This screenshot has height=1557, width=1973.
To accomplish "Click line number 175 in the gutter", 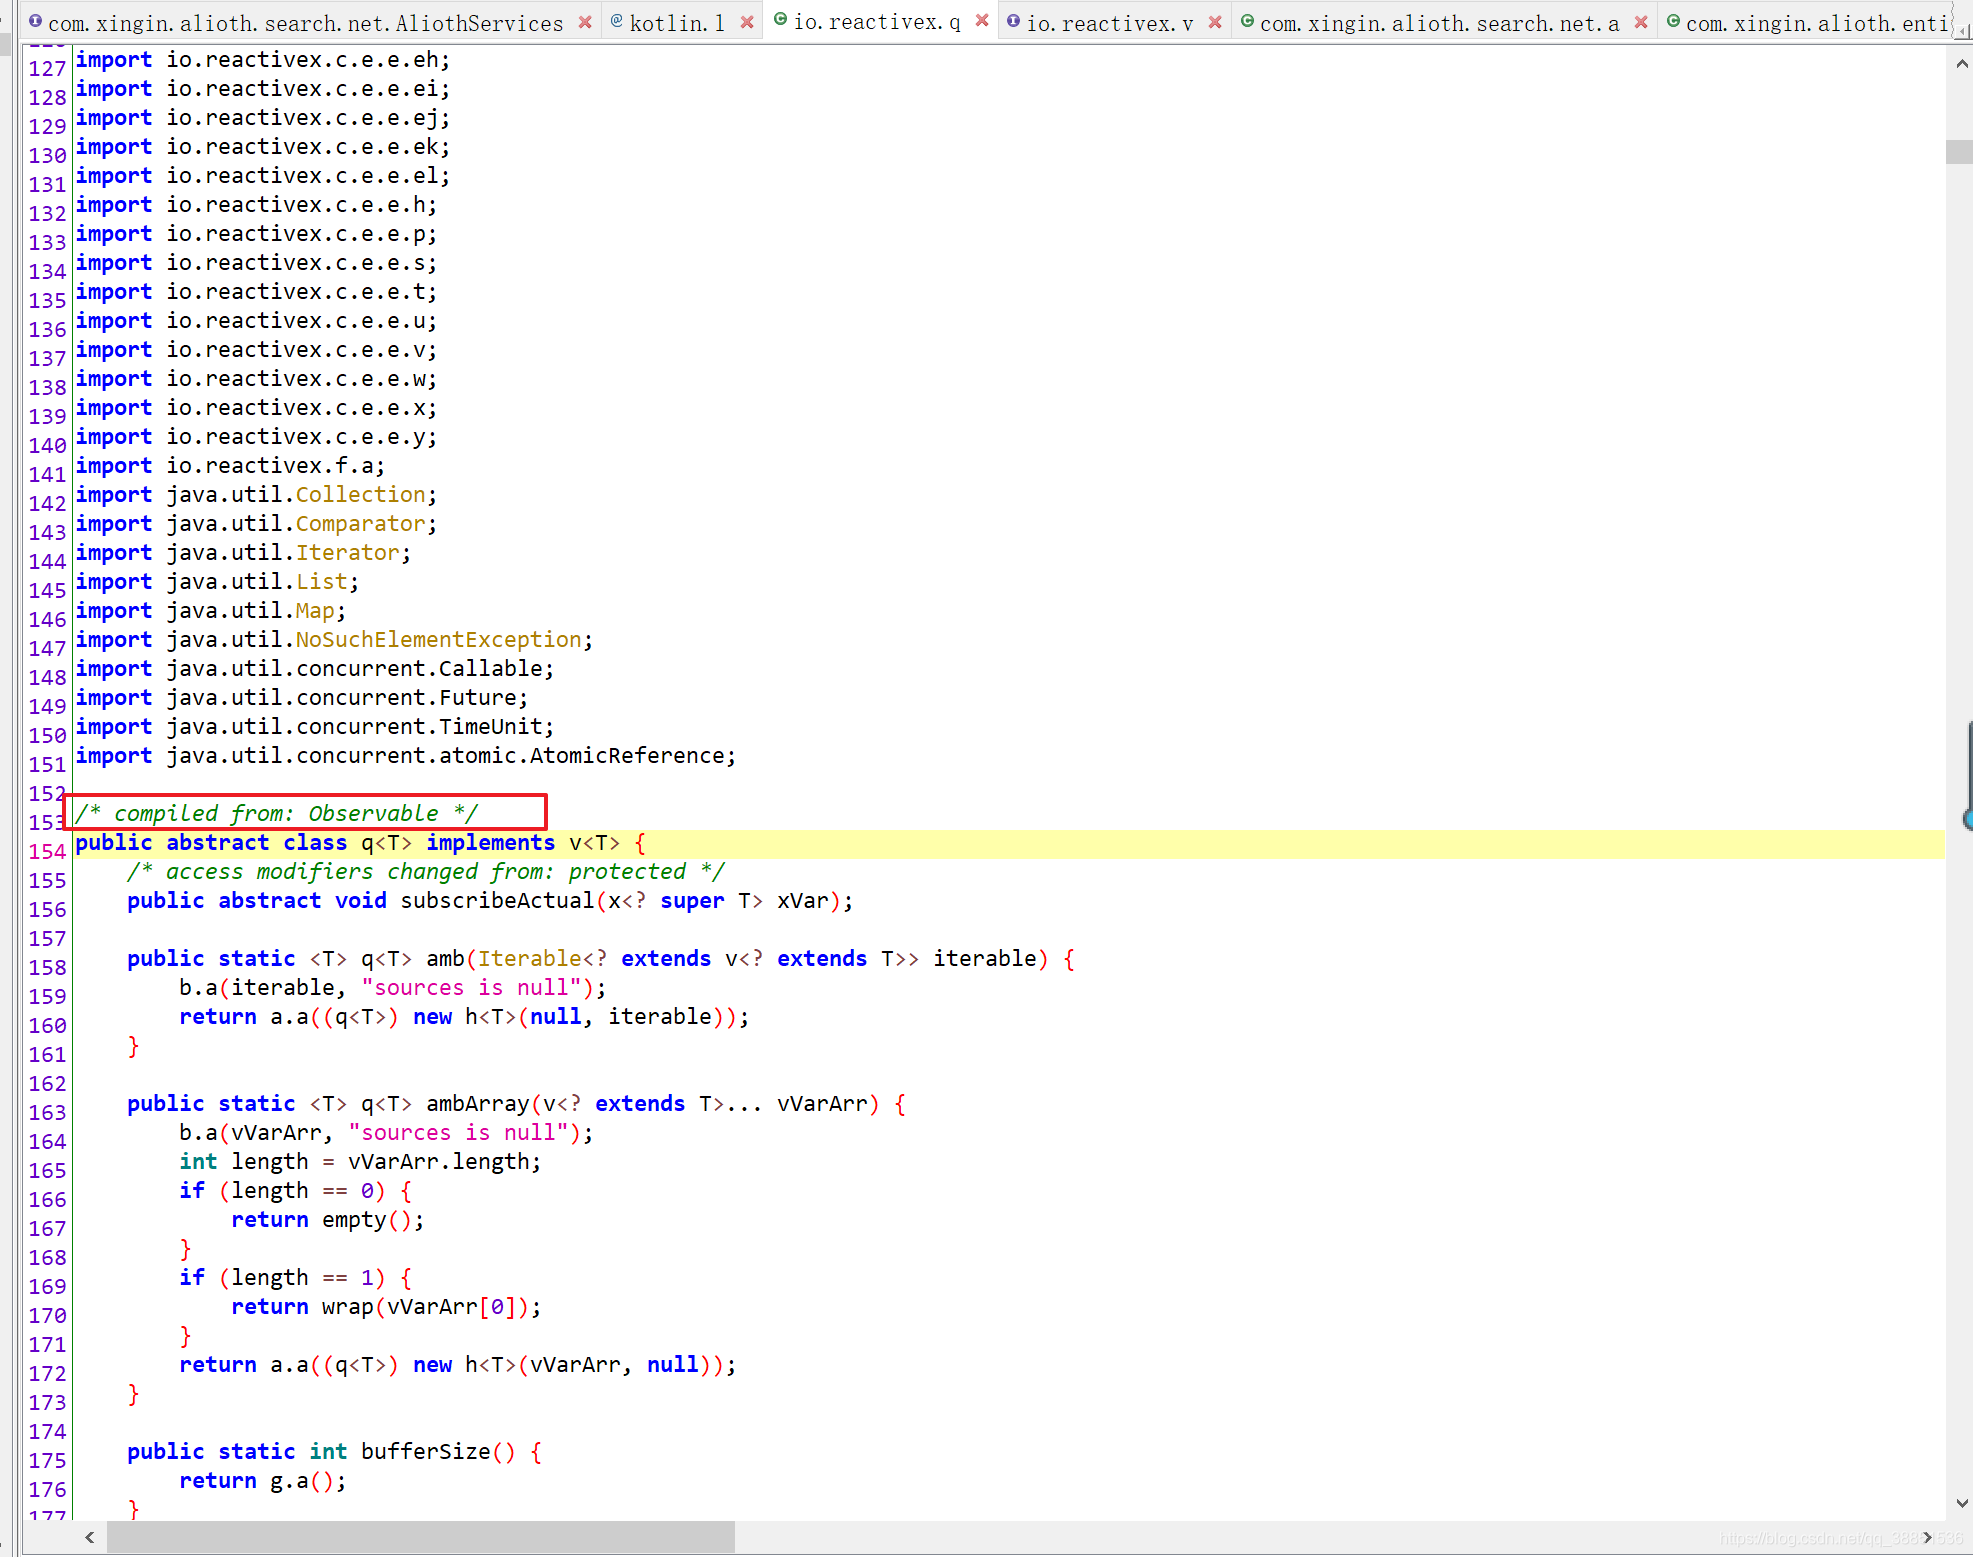I will click(47, 1461).
